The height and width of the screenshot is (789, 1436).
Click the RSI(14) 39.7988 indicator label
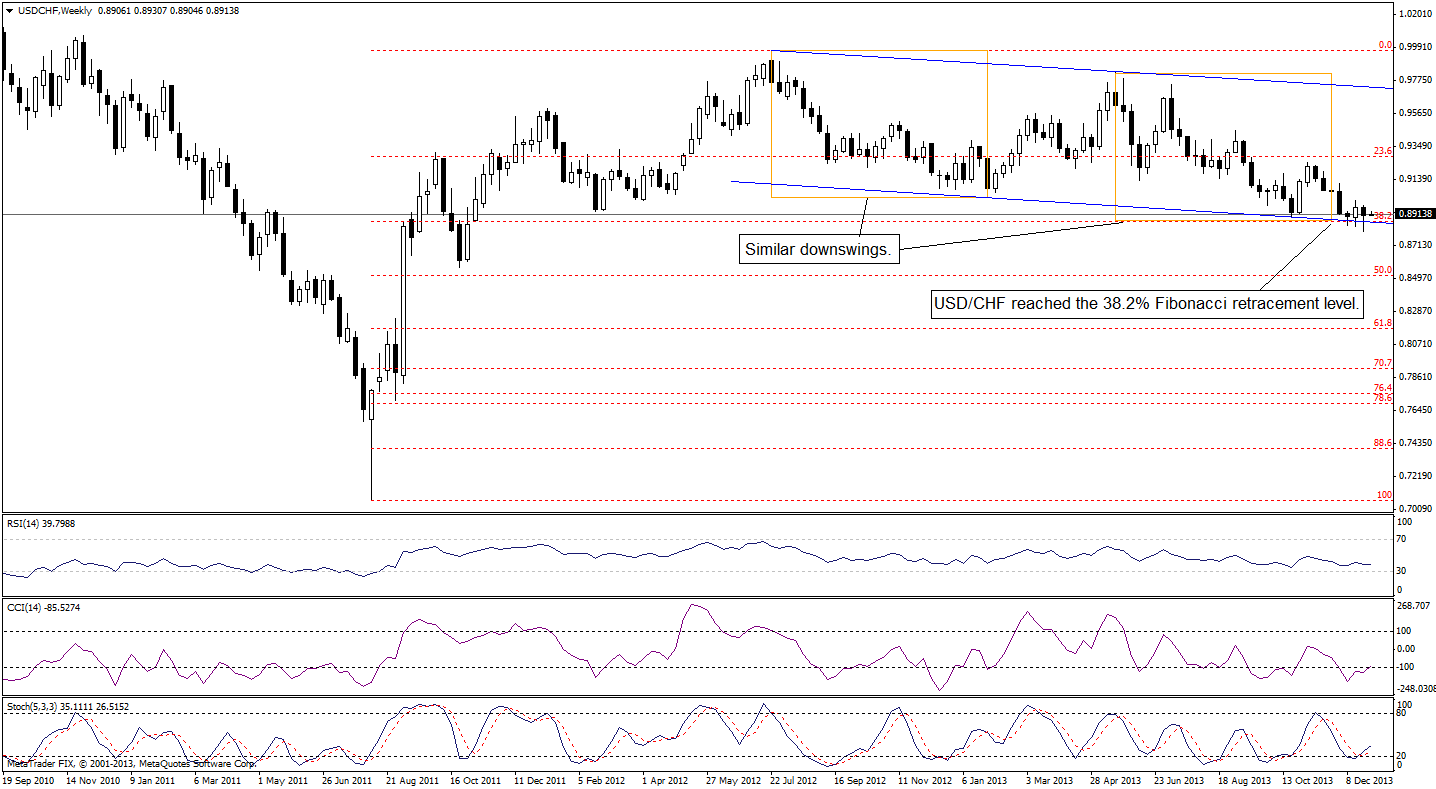(40, 524)
